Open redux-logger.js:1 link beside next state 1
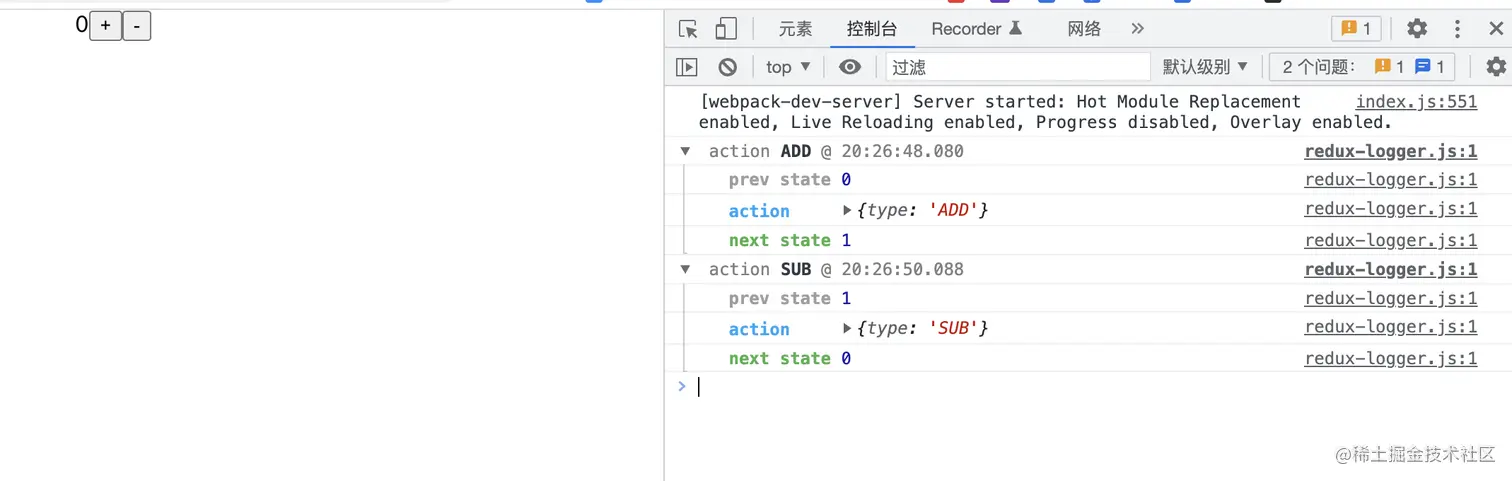The width and height of the screenshot is (1512, 481). click(x=1391, y=240)
